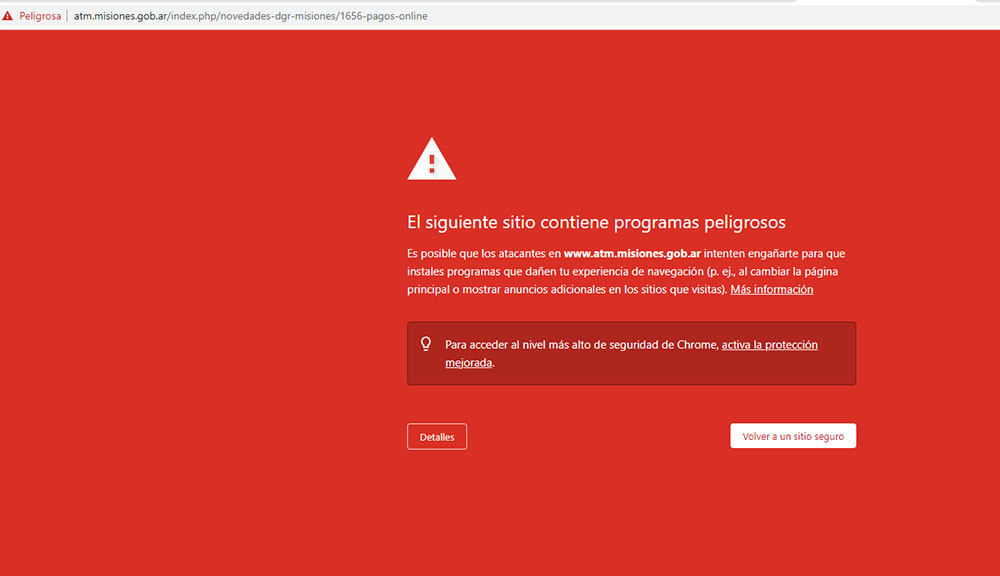This screenshot has height=576, width=1000.
Task: Follow the activa la protección link
Action: coord(769,345)
